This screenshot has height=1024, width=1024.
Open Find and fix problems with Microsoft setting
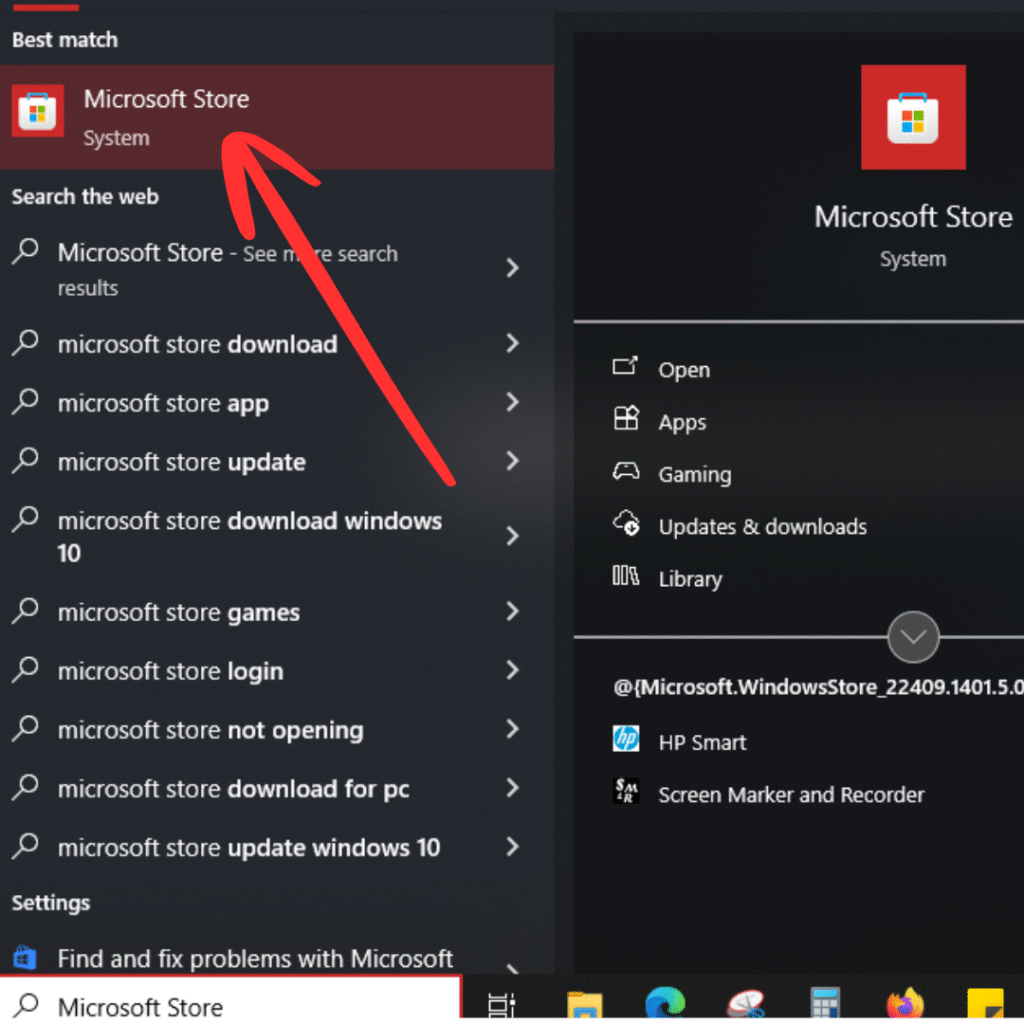(255, 959)
